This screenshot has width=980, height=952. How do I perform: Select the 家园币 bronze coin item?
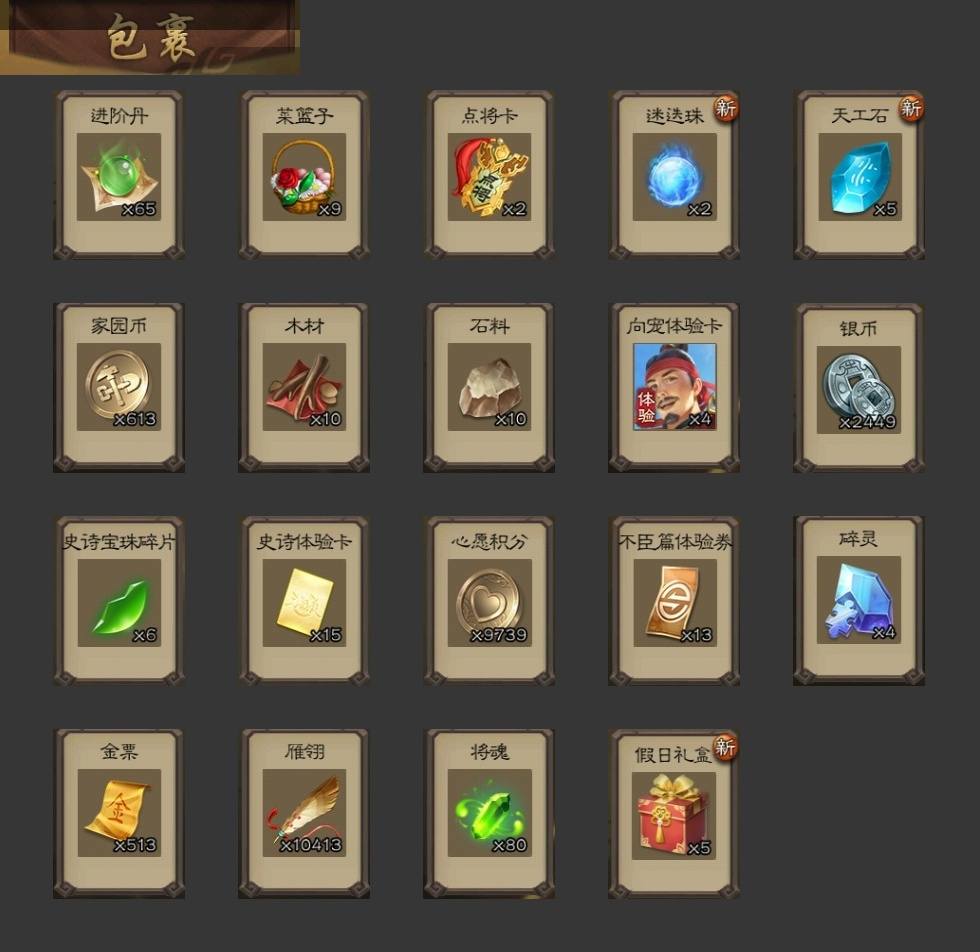pos(119,386)
